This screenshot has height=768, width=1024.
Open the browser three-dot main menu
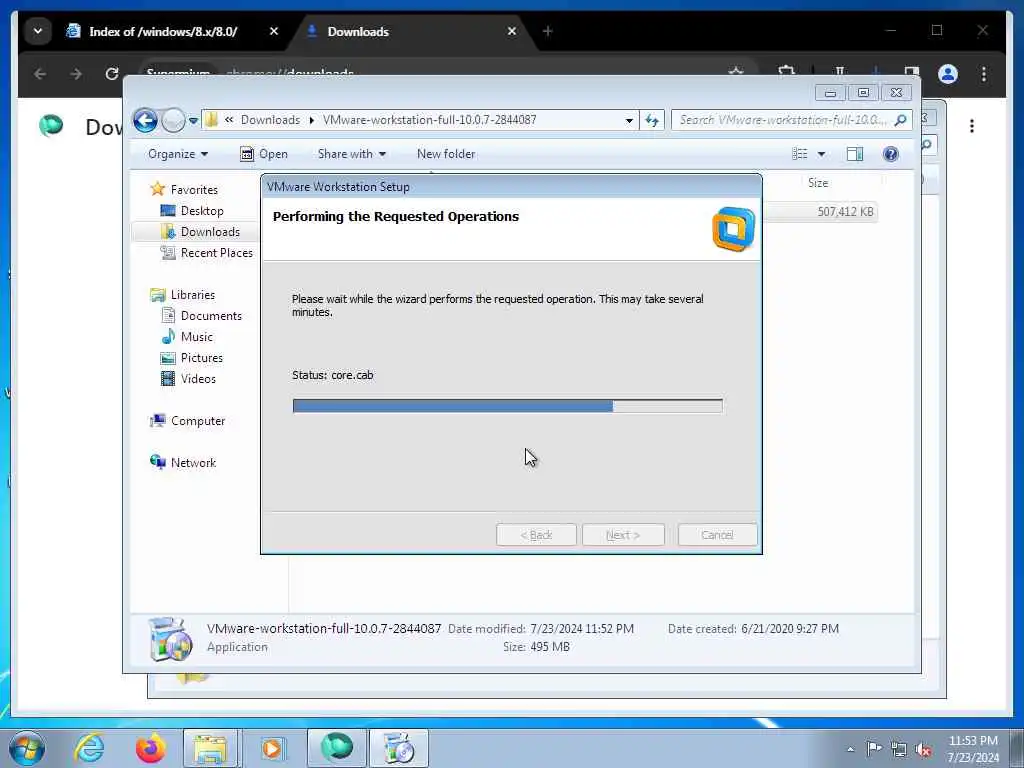click(x=984, y=74)
